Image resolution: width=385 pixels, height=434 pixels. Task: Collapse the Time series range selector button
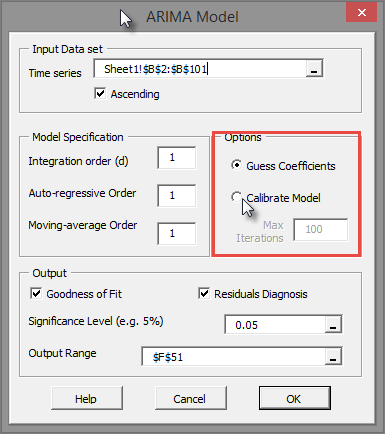314,69
